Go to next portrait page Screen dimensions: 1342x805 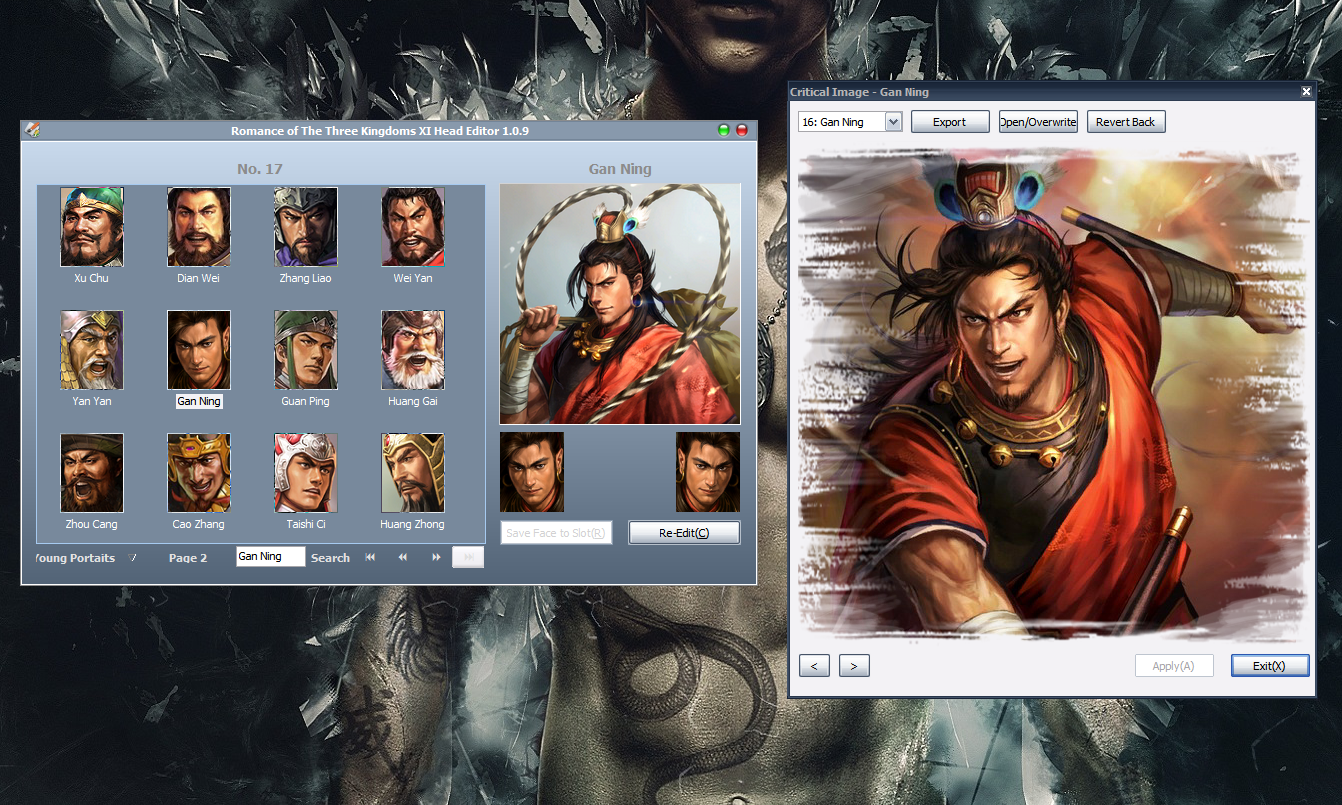coord(436,557)
